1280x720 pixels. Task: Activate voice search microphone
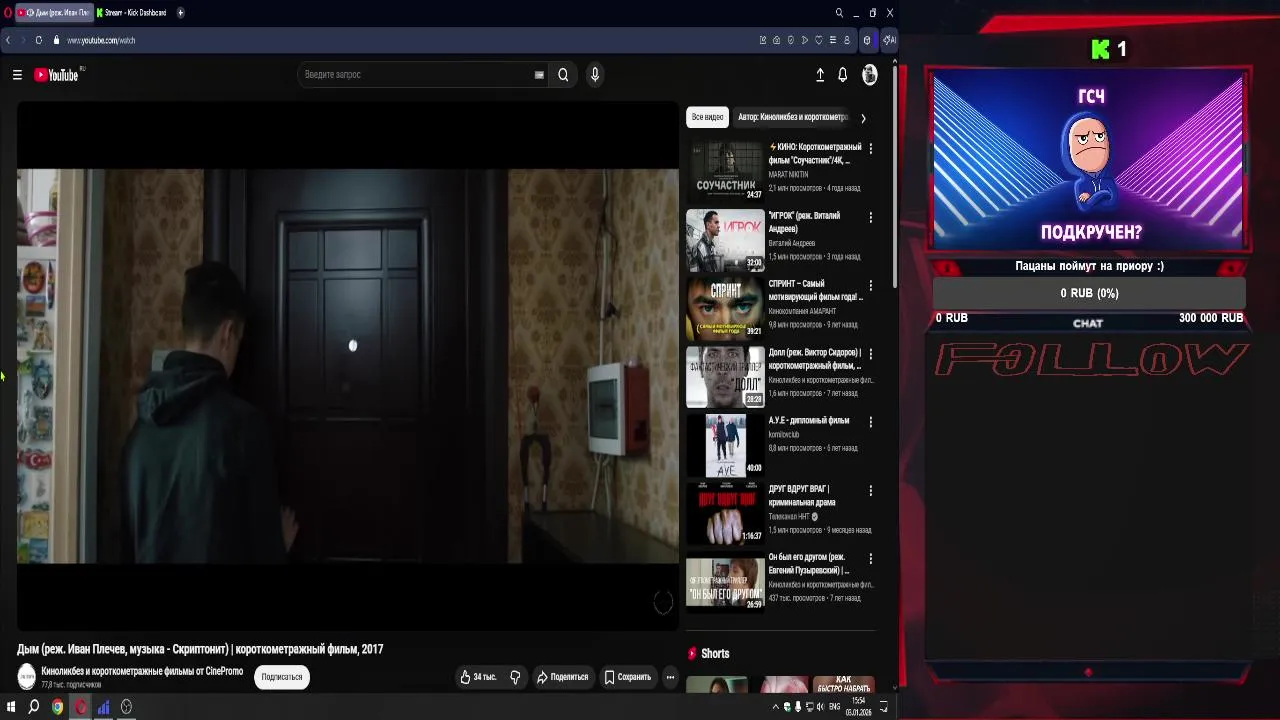coord(595,75)
